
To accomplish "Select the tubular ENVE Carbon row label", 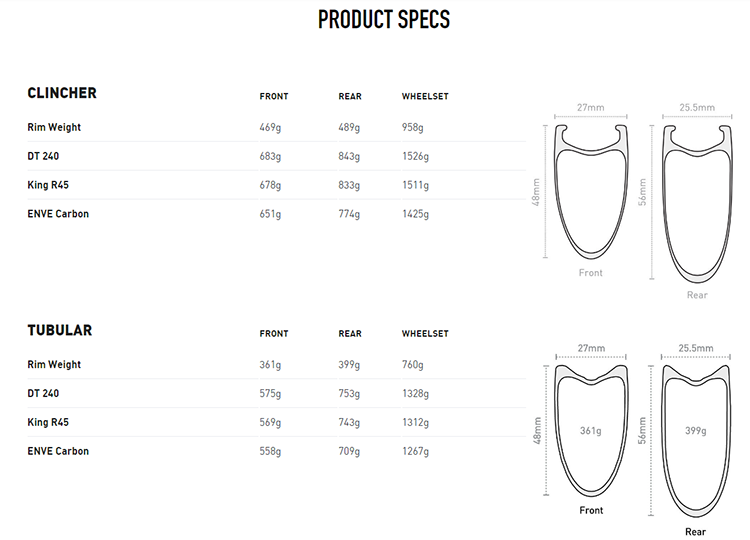I will point(58,451).
